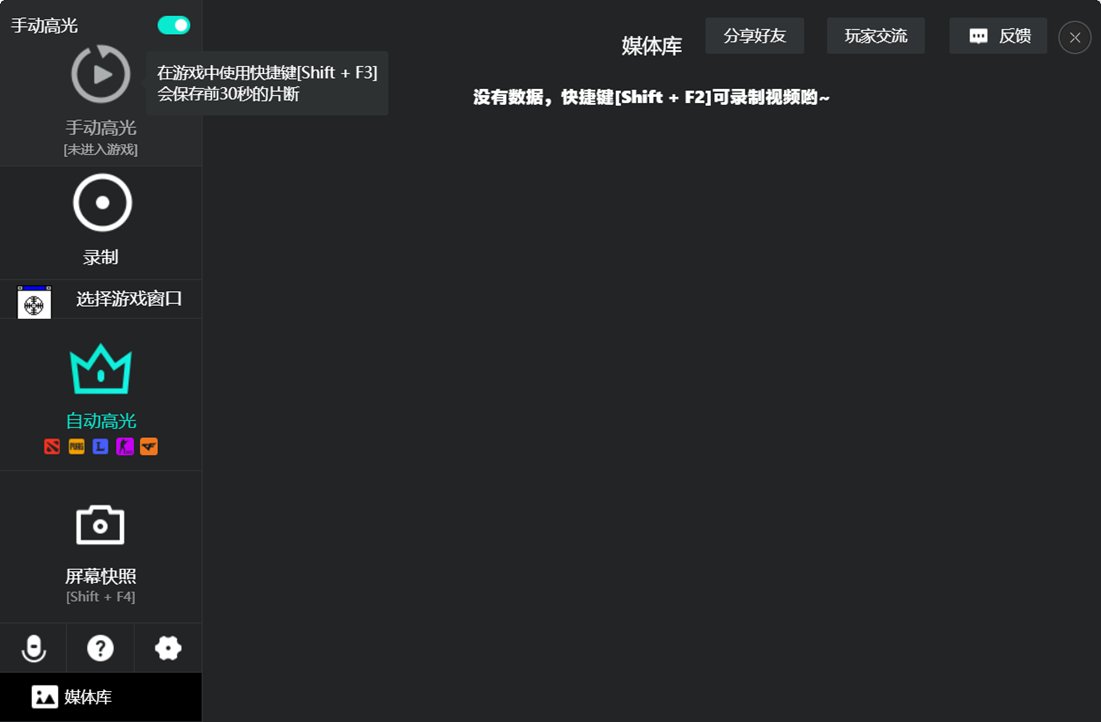Take a screenshot with 屏幕快照 camera

100,525
